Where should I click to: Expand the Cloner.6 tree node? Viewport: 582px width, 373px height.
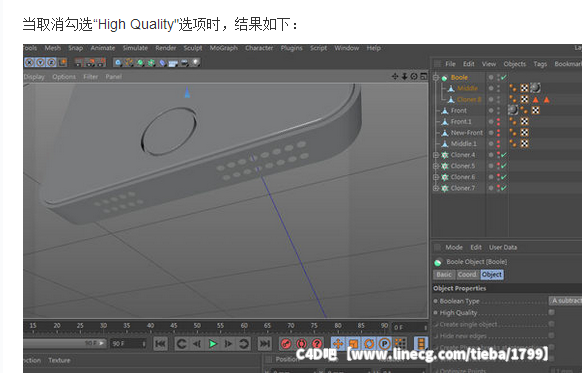click(436, 177)
